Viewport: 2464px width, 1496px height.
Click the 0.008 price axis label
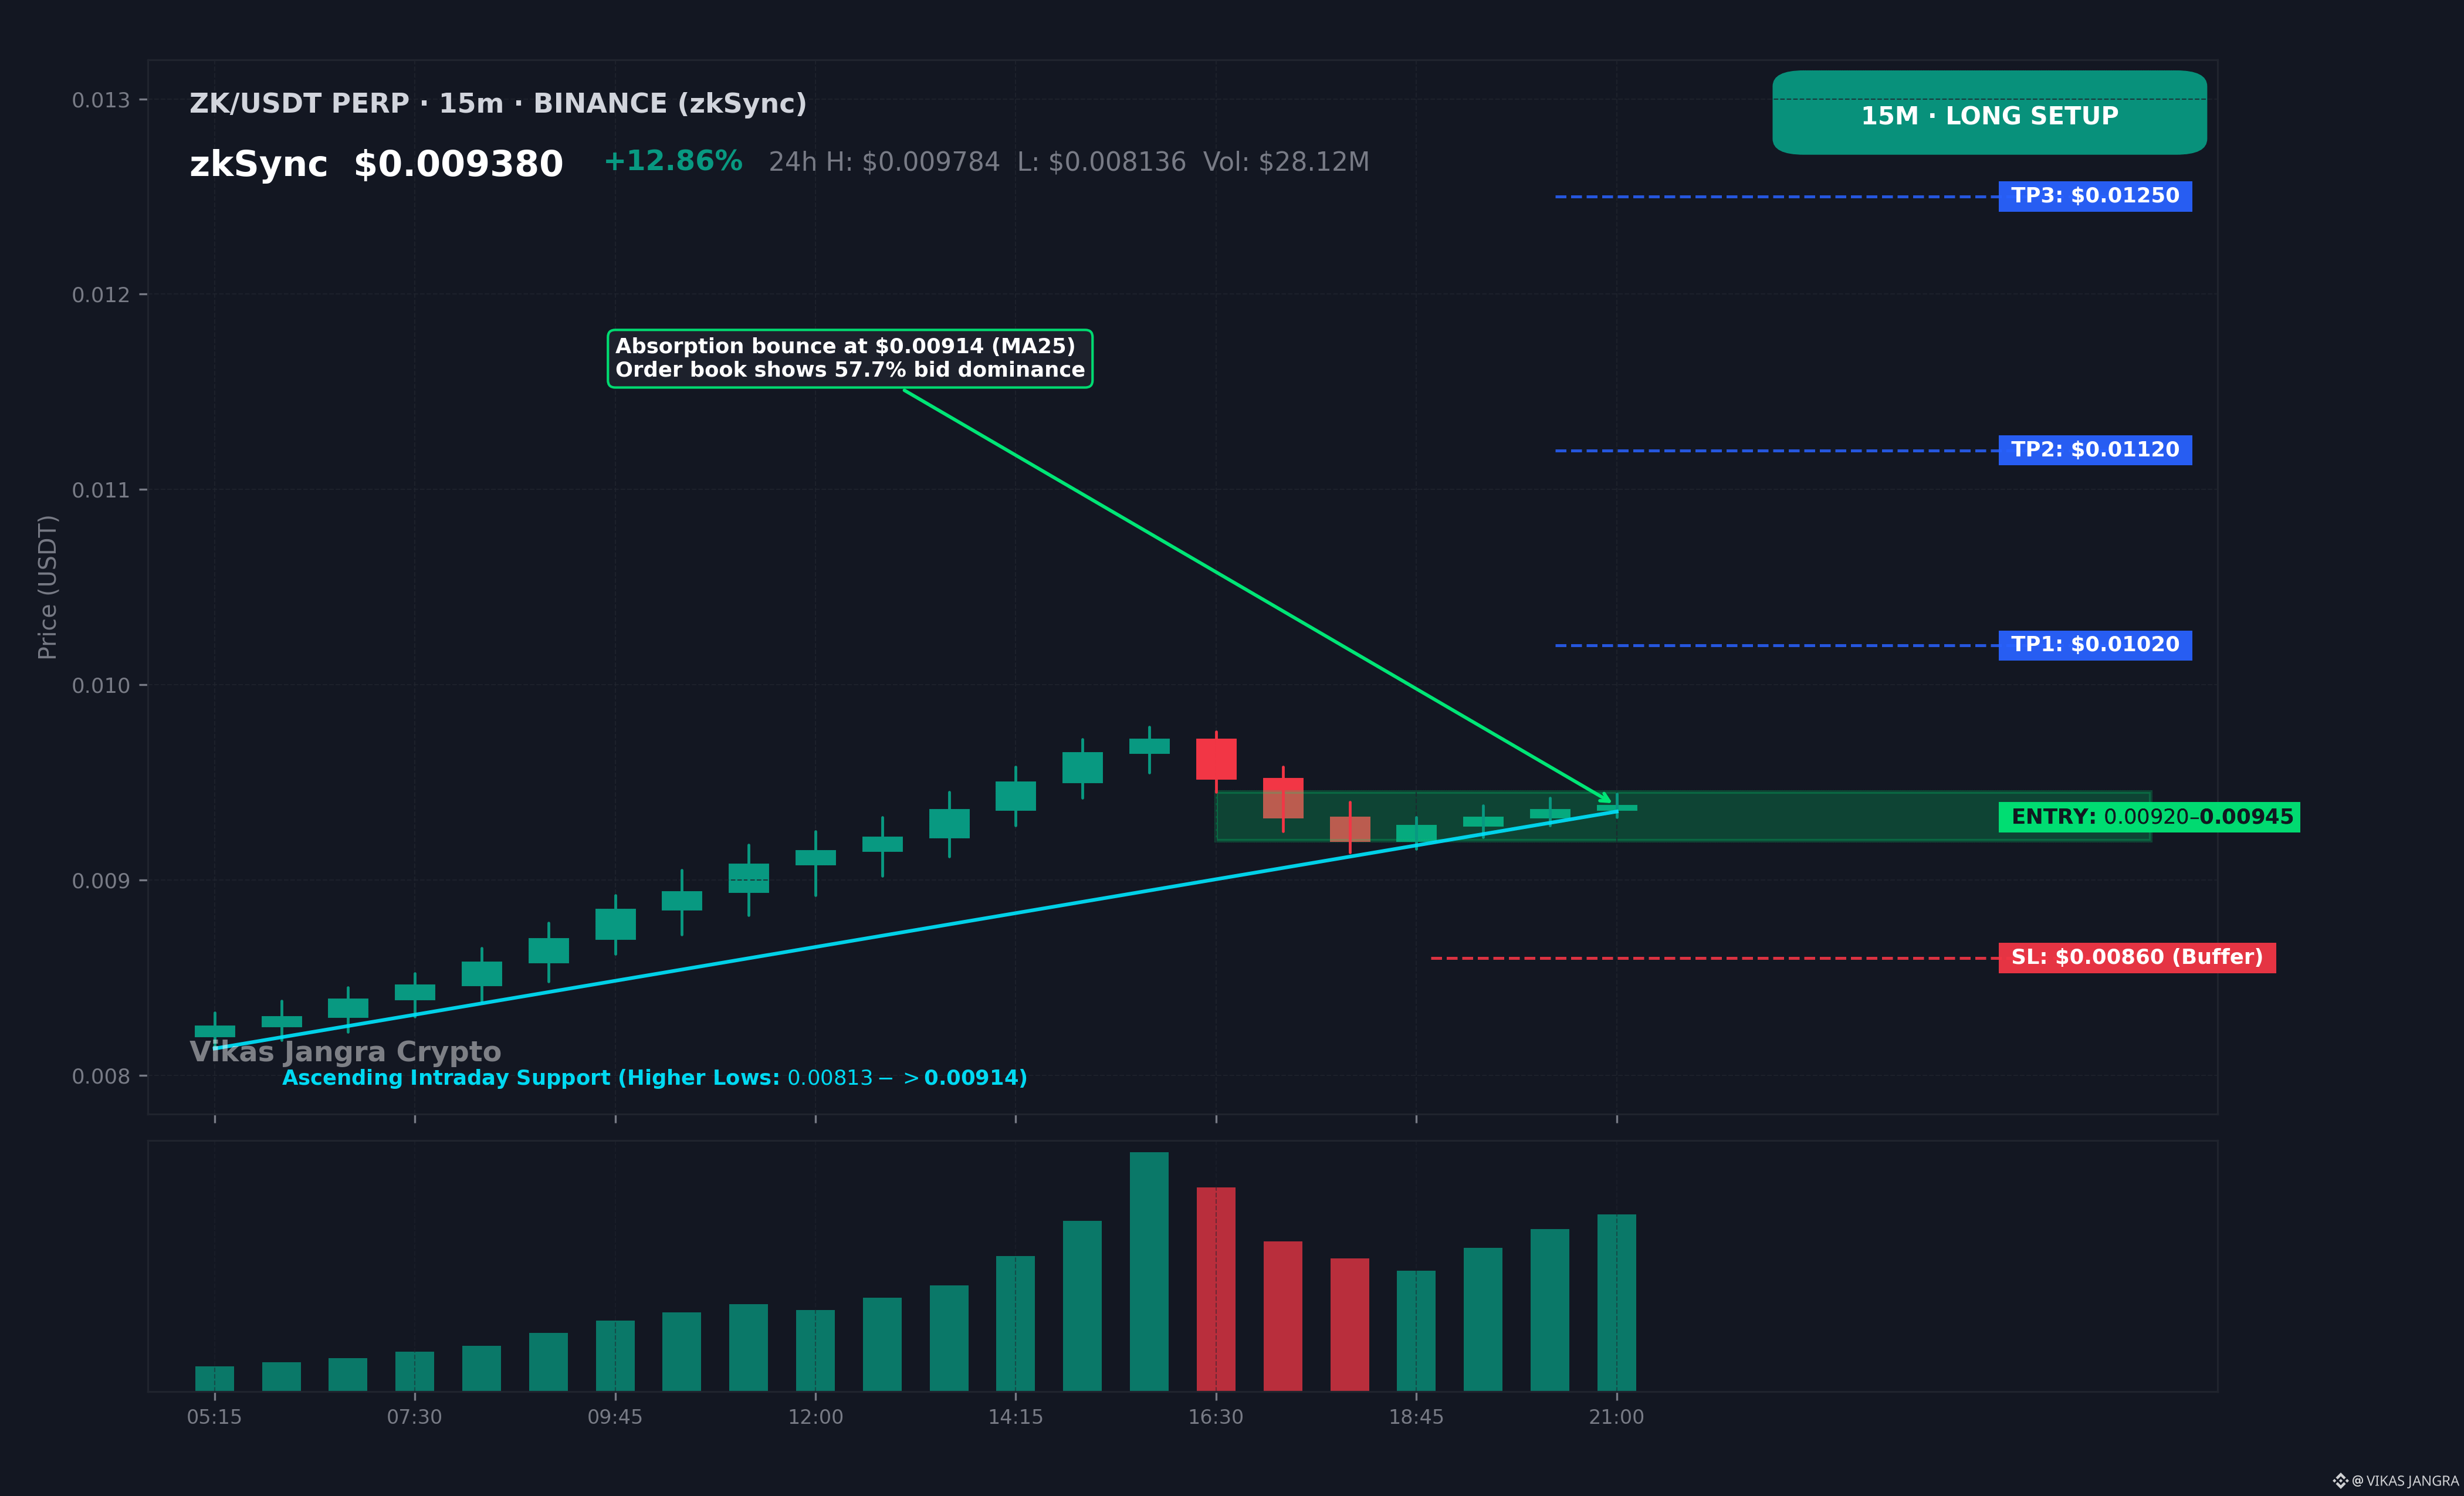pos(101,1077)
